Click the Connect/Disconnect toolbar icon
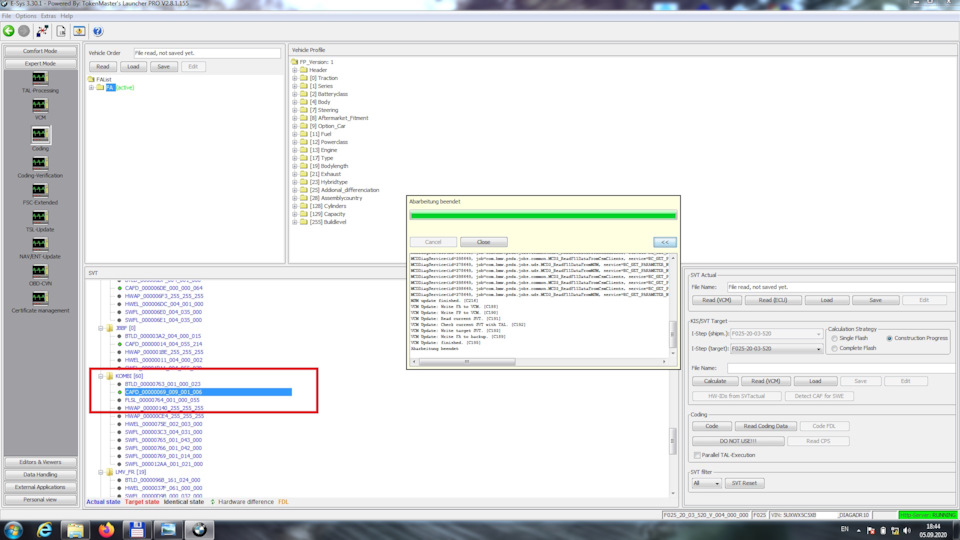The width and height of the screenshot is (960, 540). [42, 31]
